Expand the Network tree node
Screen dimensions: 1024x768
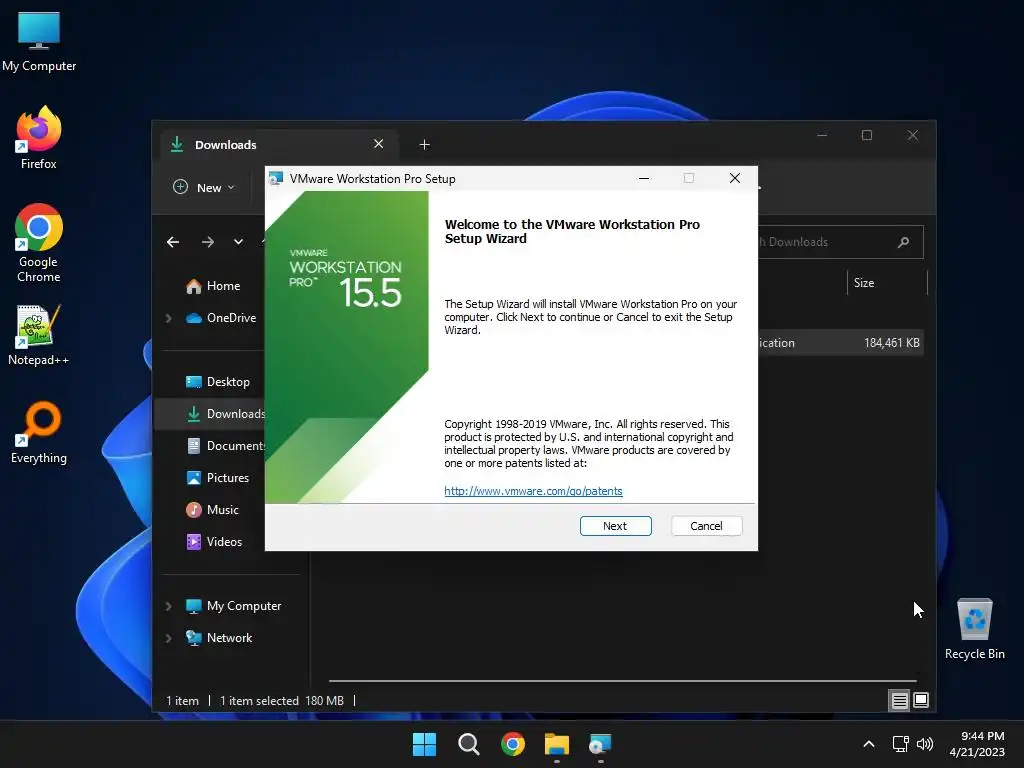tap(168, 638)
